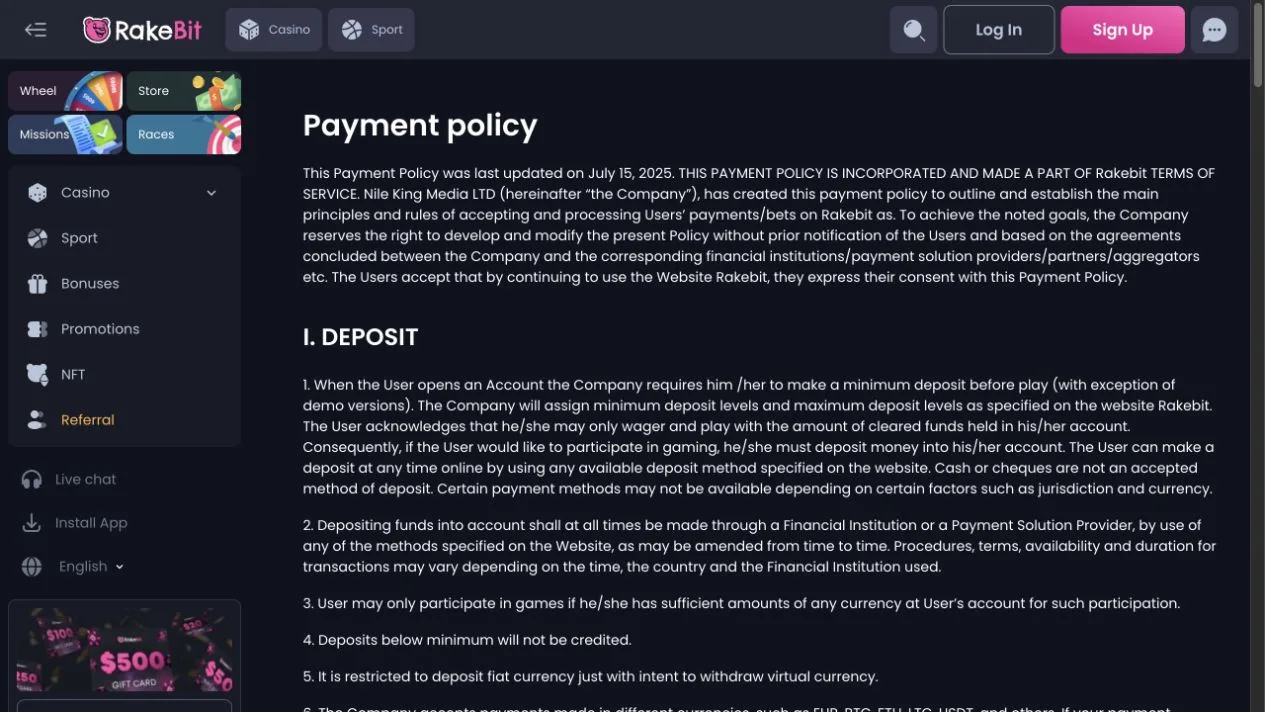This screenshot has height=712, width=1265.
Task: Open the Wheel tile
Action: 65,91
